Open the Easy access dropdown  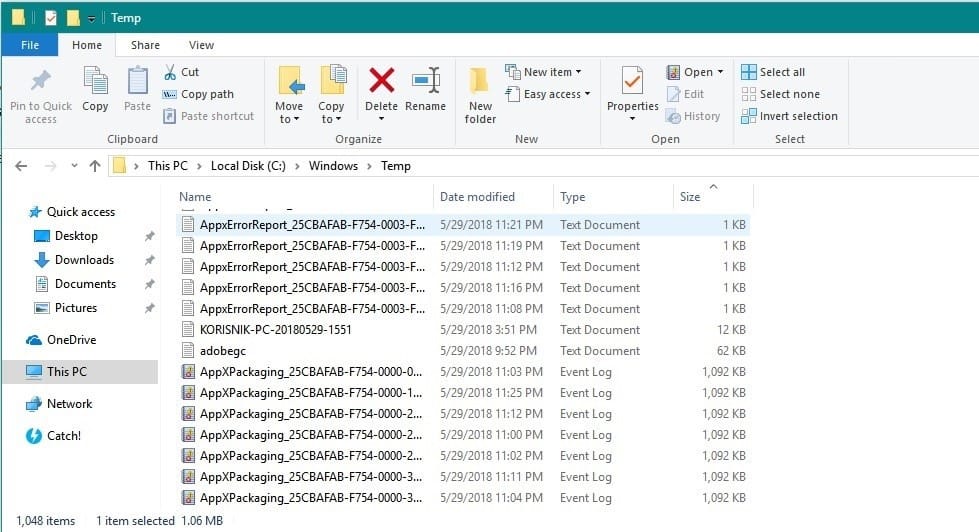click(x=548, y=94)
